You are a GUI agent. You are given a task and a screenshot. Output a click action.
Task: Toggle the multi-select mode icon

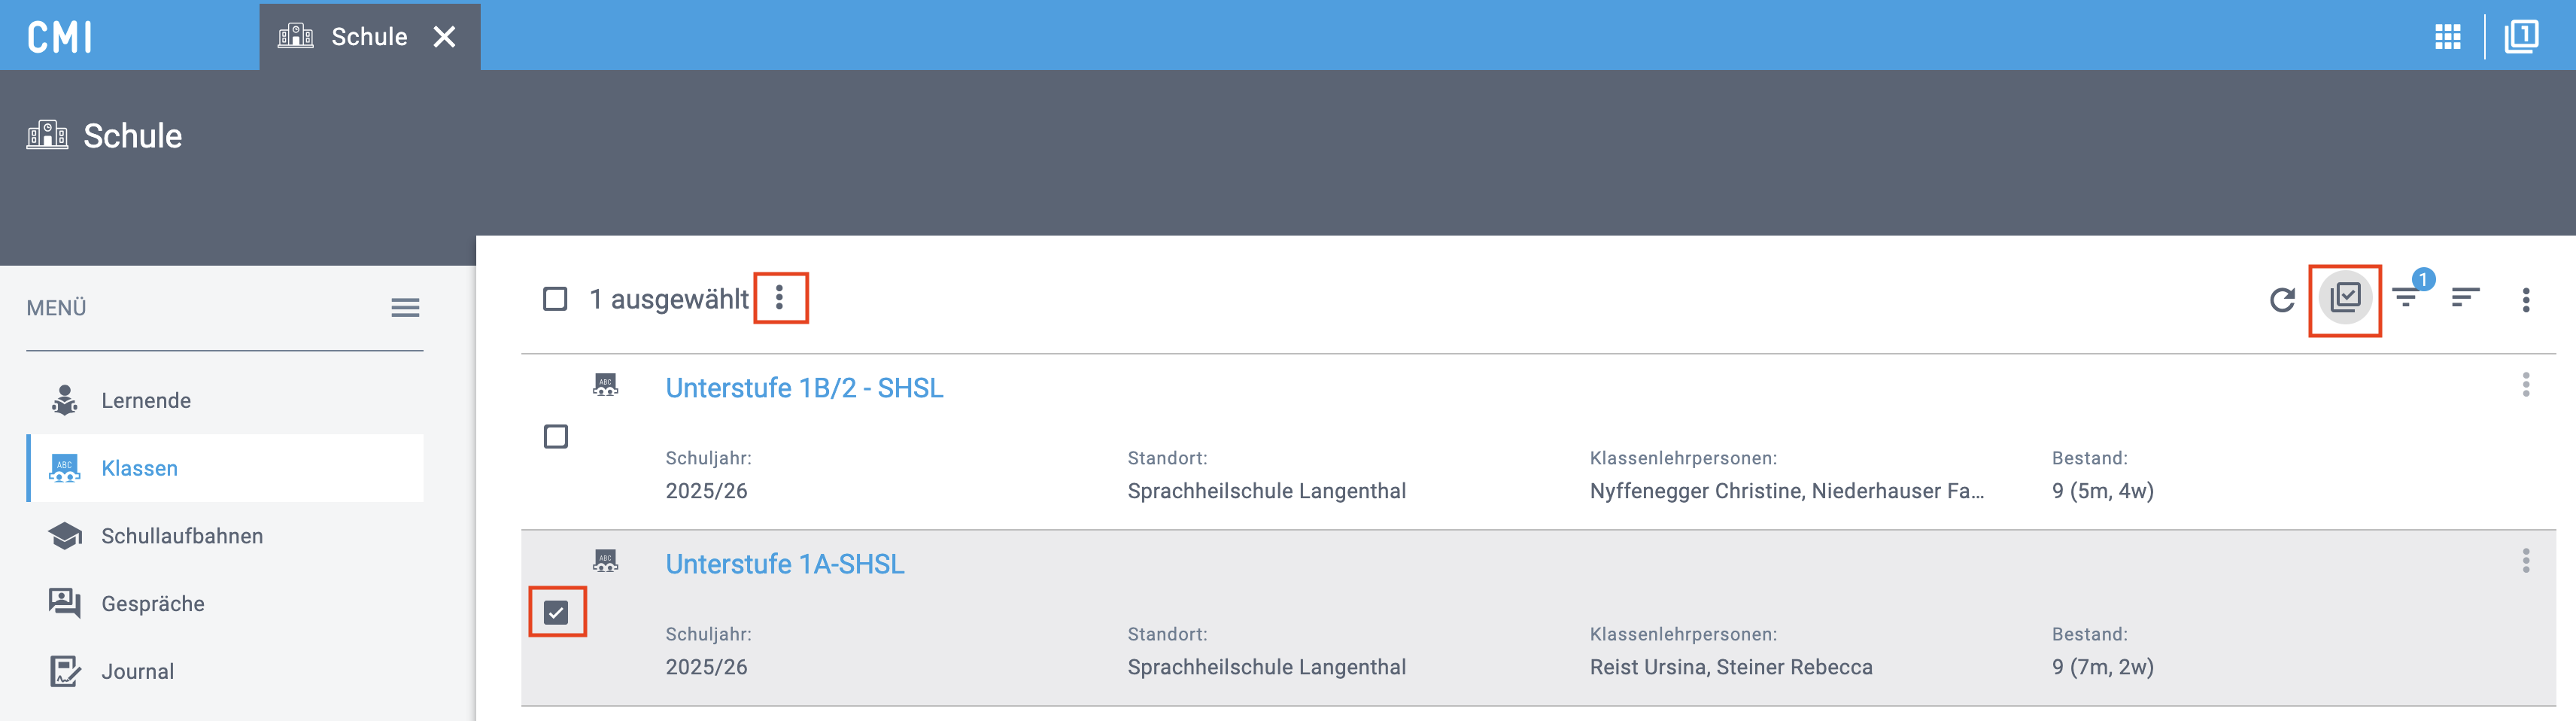coord(2344,298)
